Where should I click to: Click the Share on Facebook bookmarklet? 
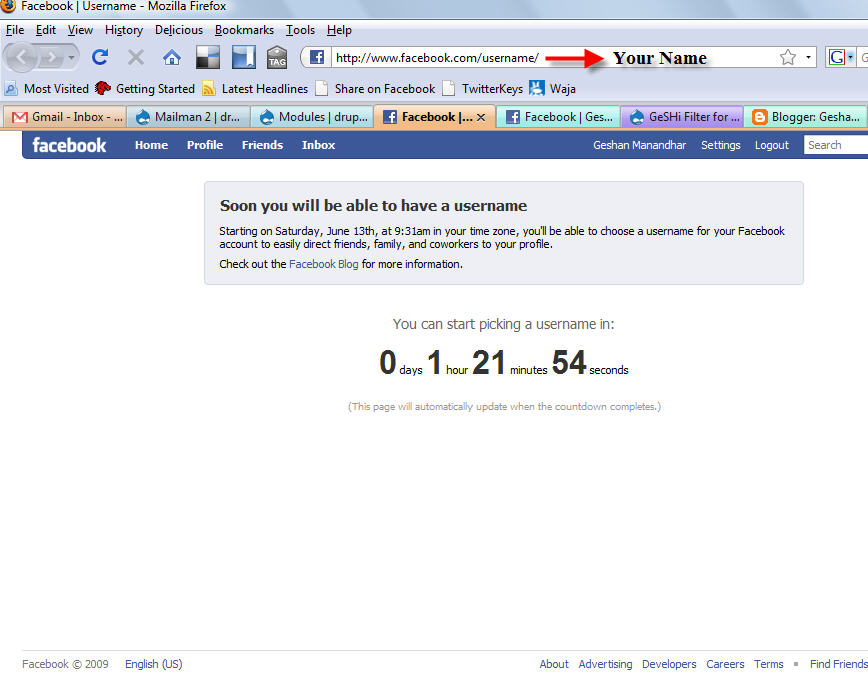tap(375, 89)
